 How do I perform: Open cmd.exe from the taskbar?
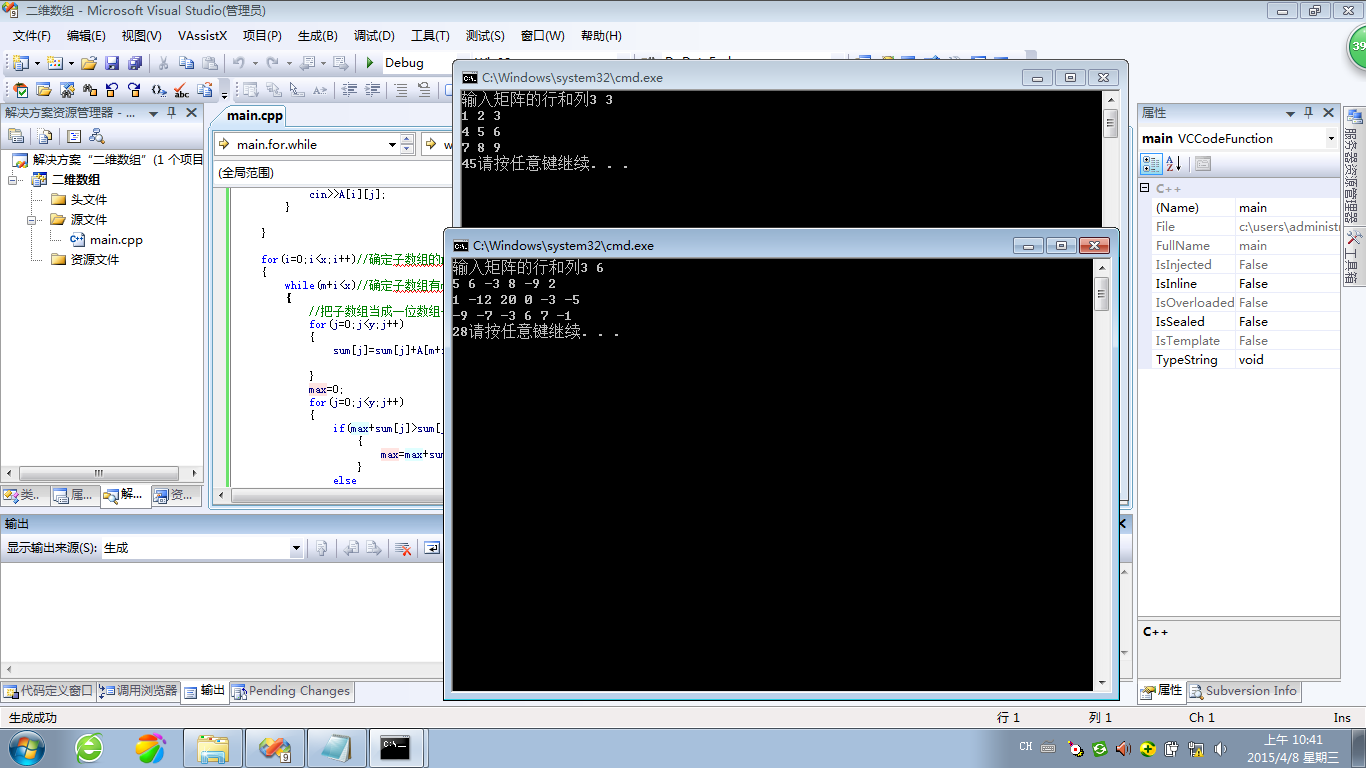pyautogui.click(x=395, y=747)
